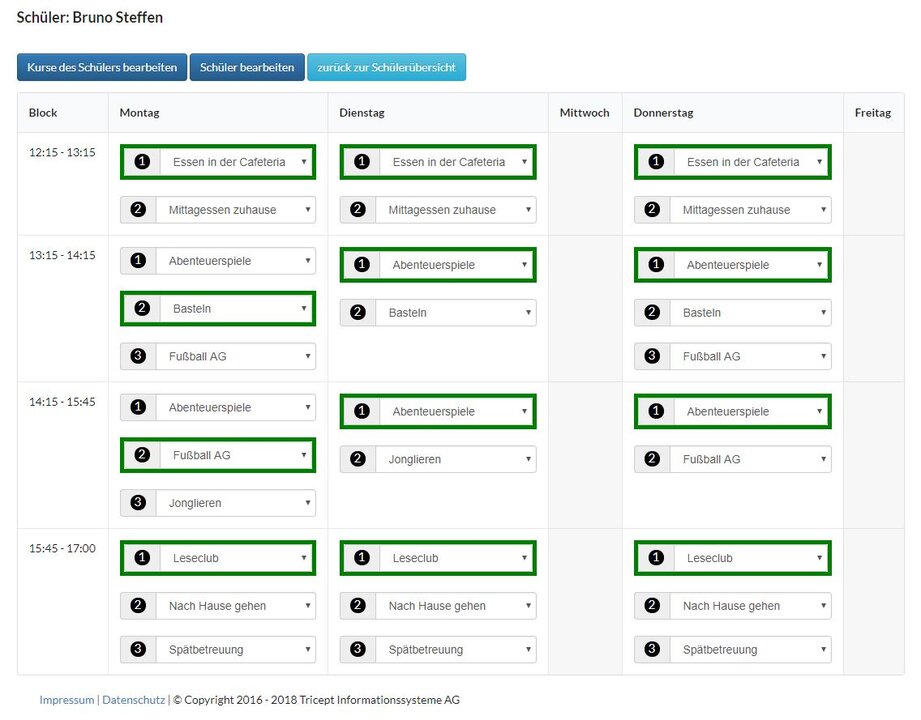The width and height of the screenshot is (921, 720).
Task: Click the Mittwoch column header
Action: point(584,113)
